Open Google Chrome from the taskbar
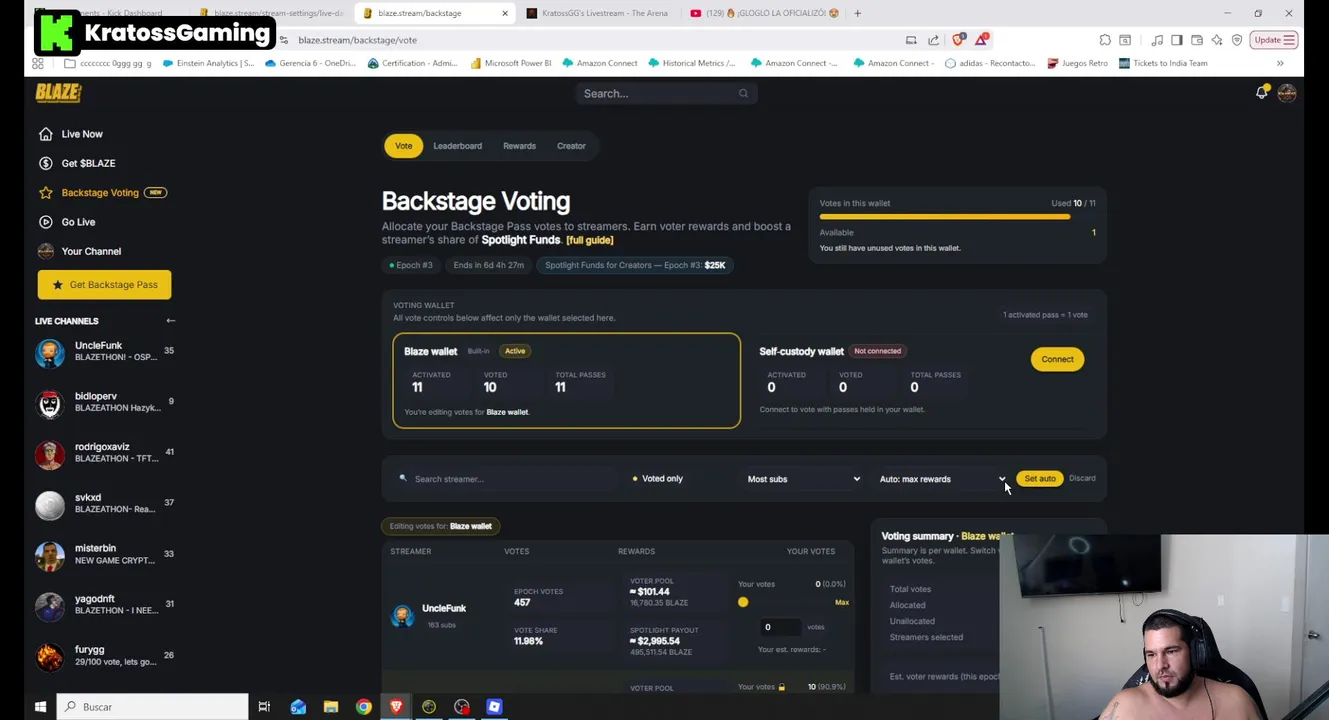Viewport: 1329px width, 720px height. click(364, 707)
